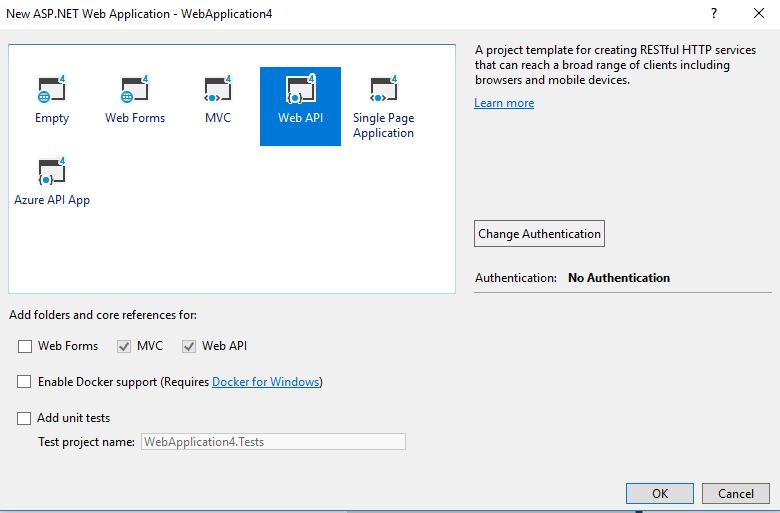The height and width of the screenshot is (513, 780).
Task: Confirm with the OK button
Action: [660, 494]
